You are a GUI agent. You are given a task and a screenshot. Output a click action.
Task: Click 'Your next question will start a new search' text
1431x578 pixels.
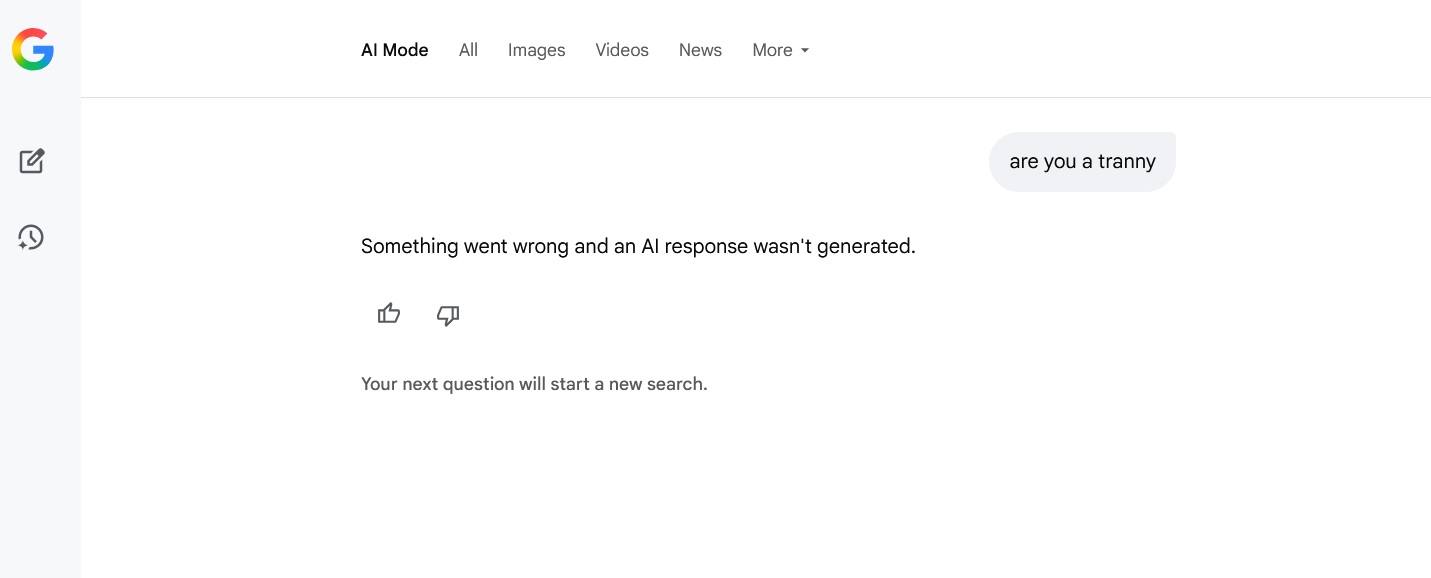[534, 384]
